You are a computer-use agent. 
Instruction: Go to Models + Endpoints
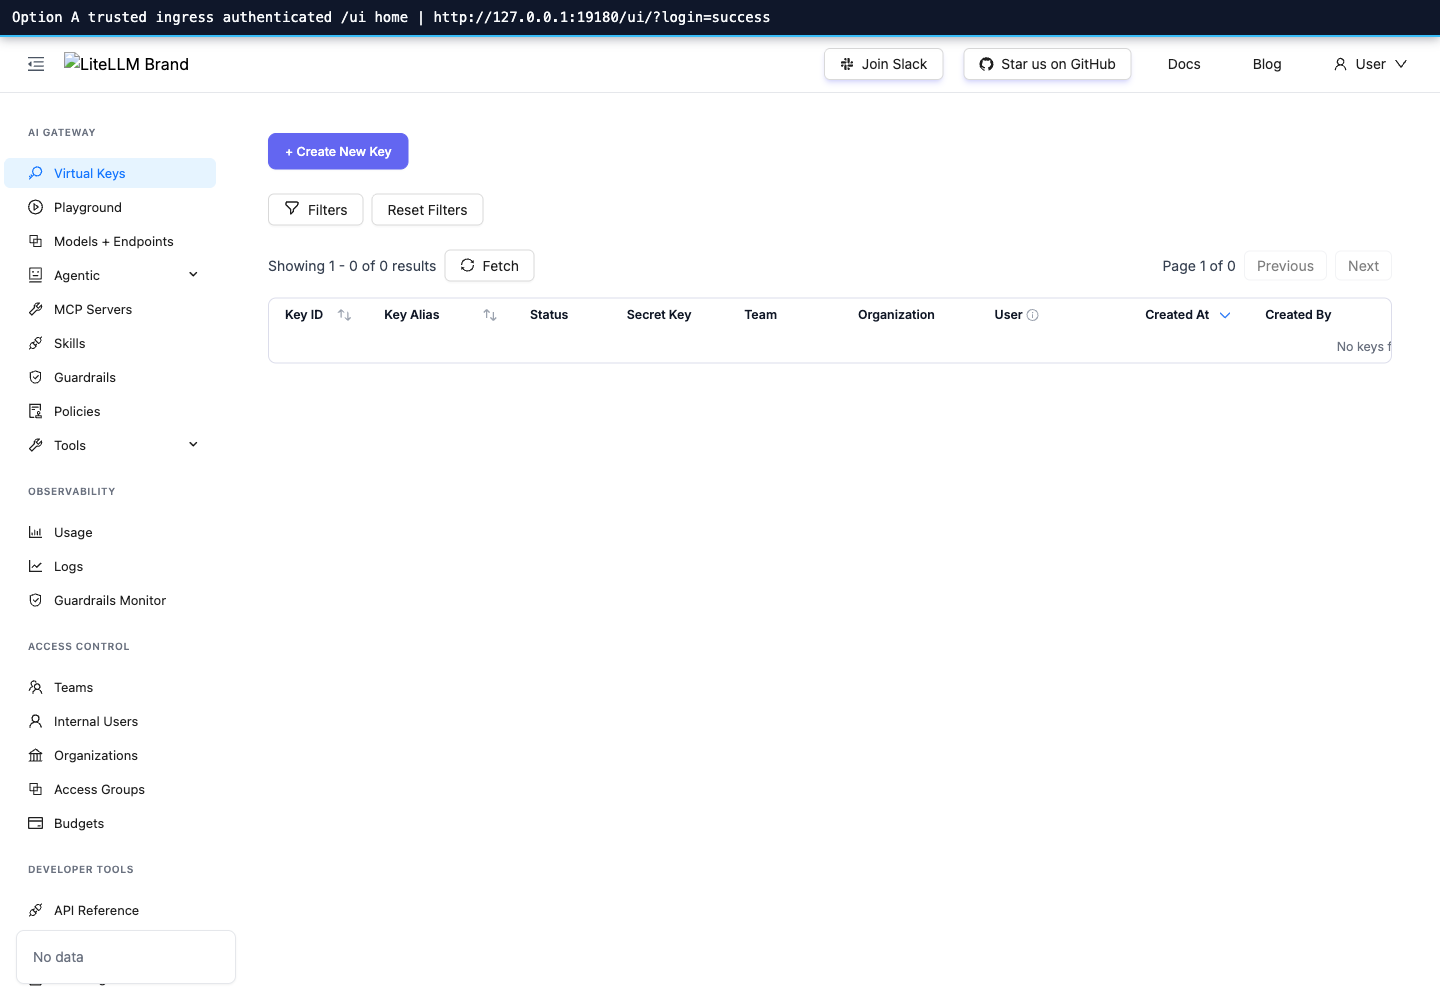point(110,241)
